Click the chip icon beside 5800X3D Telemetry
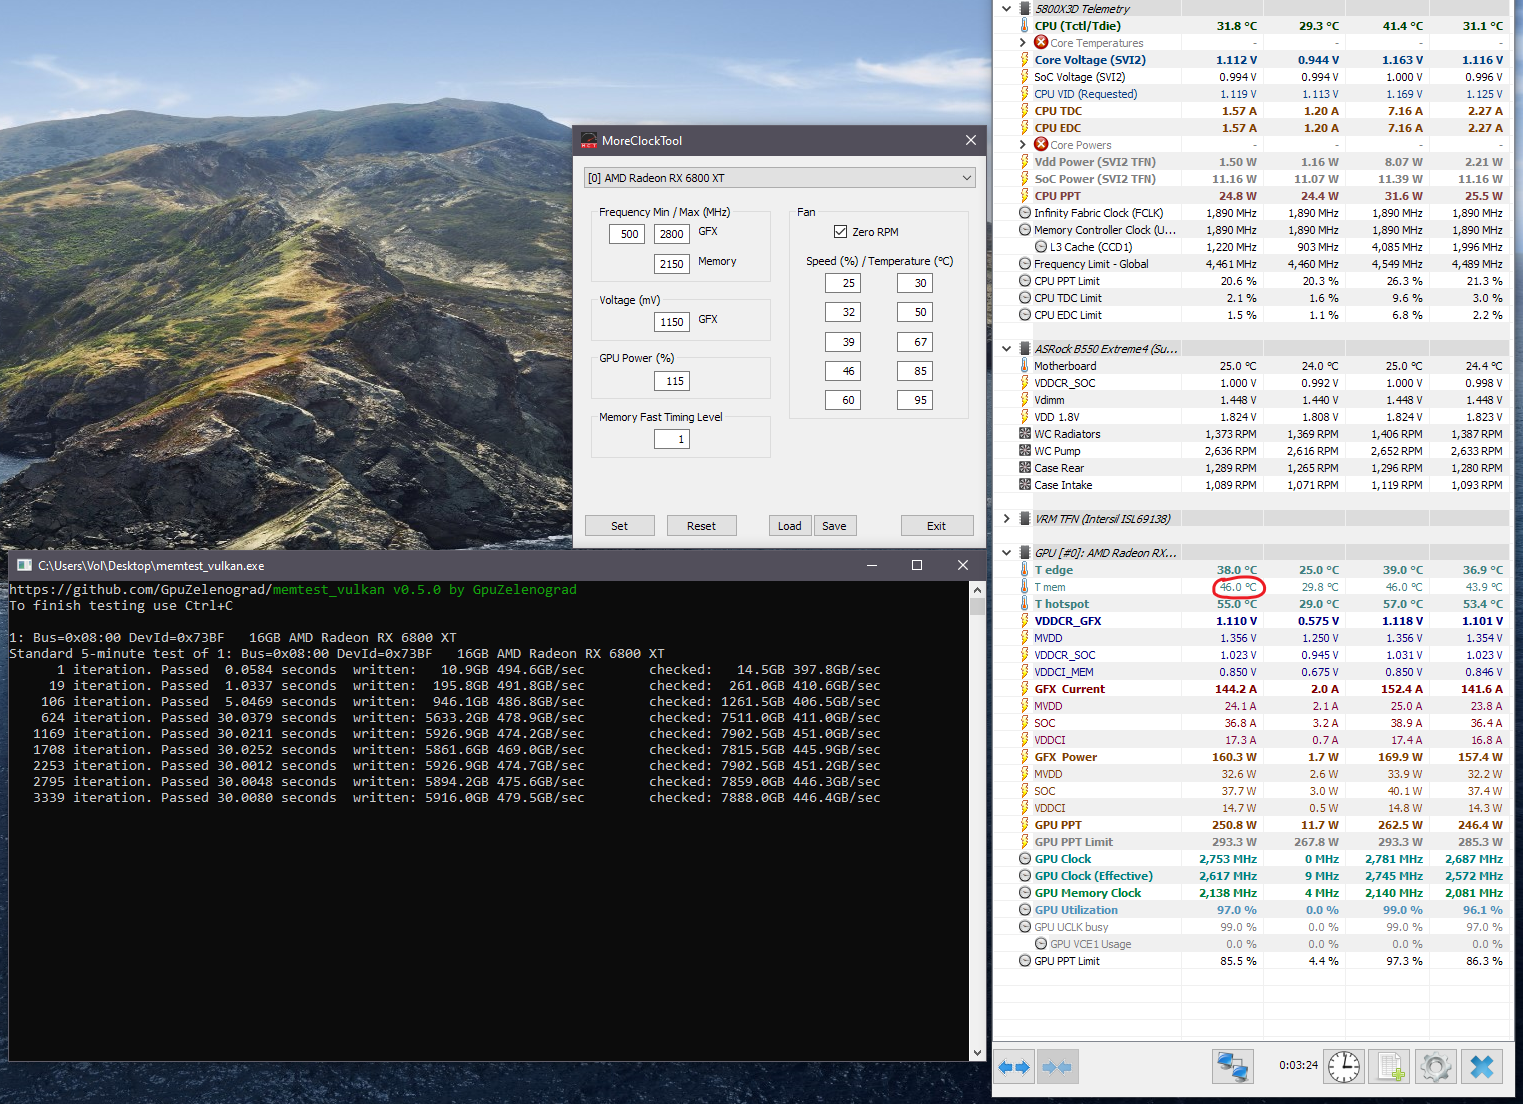 point(1025,9)
